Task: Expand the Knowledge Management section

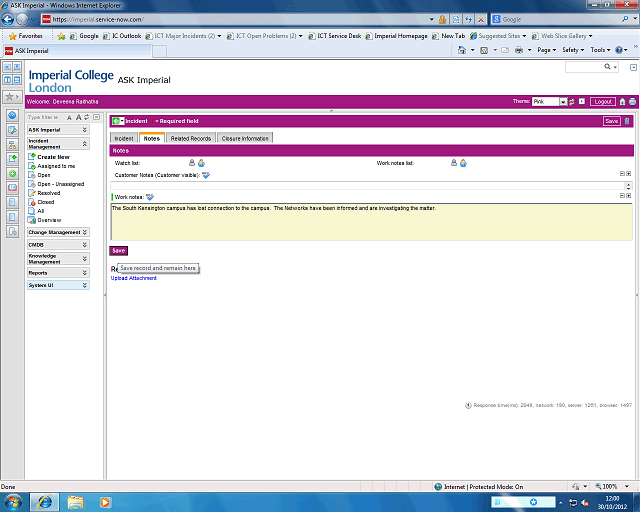Action: pyautogui.click(x=84, y=258)
